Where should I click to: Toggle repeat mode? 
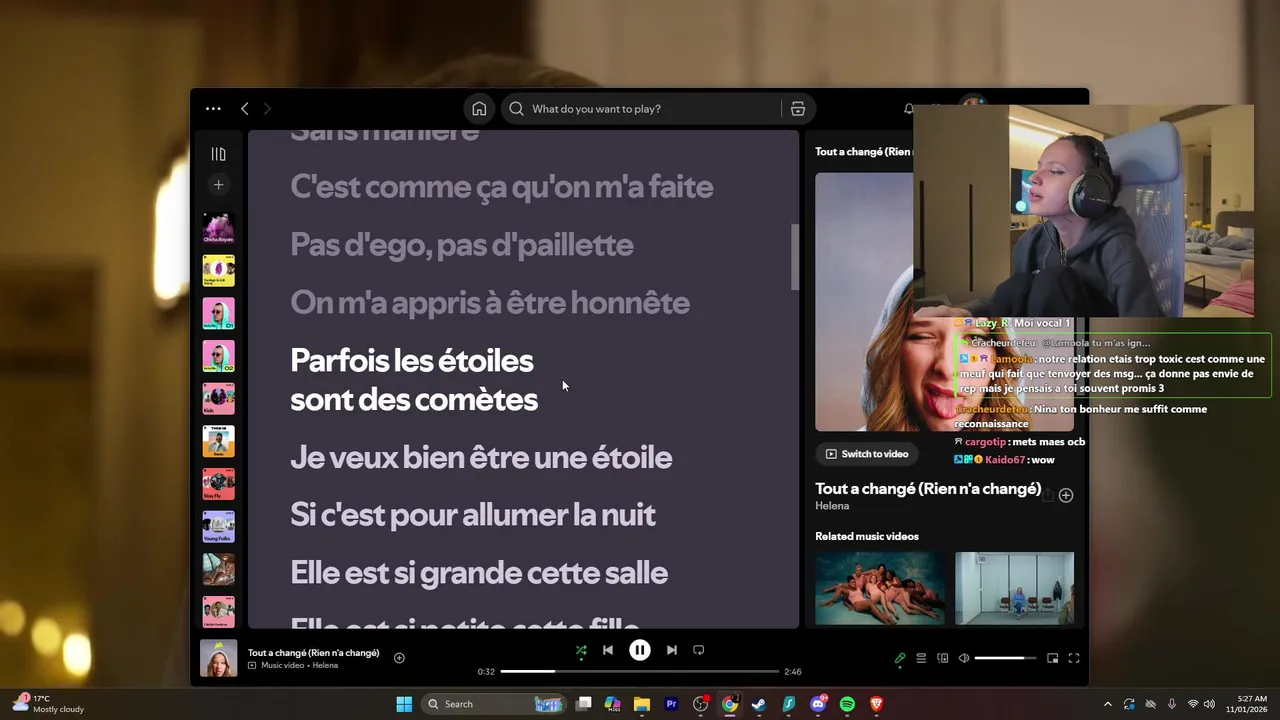click(699, 650)
